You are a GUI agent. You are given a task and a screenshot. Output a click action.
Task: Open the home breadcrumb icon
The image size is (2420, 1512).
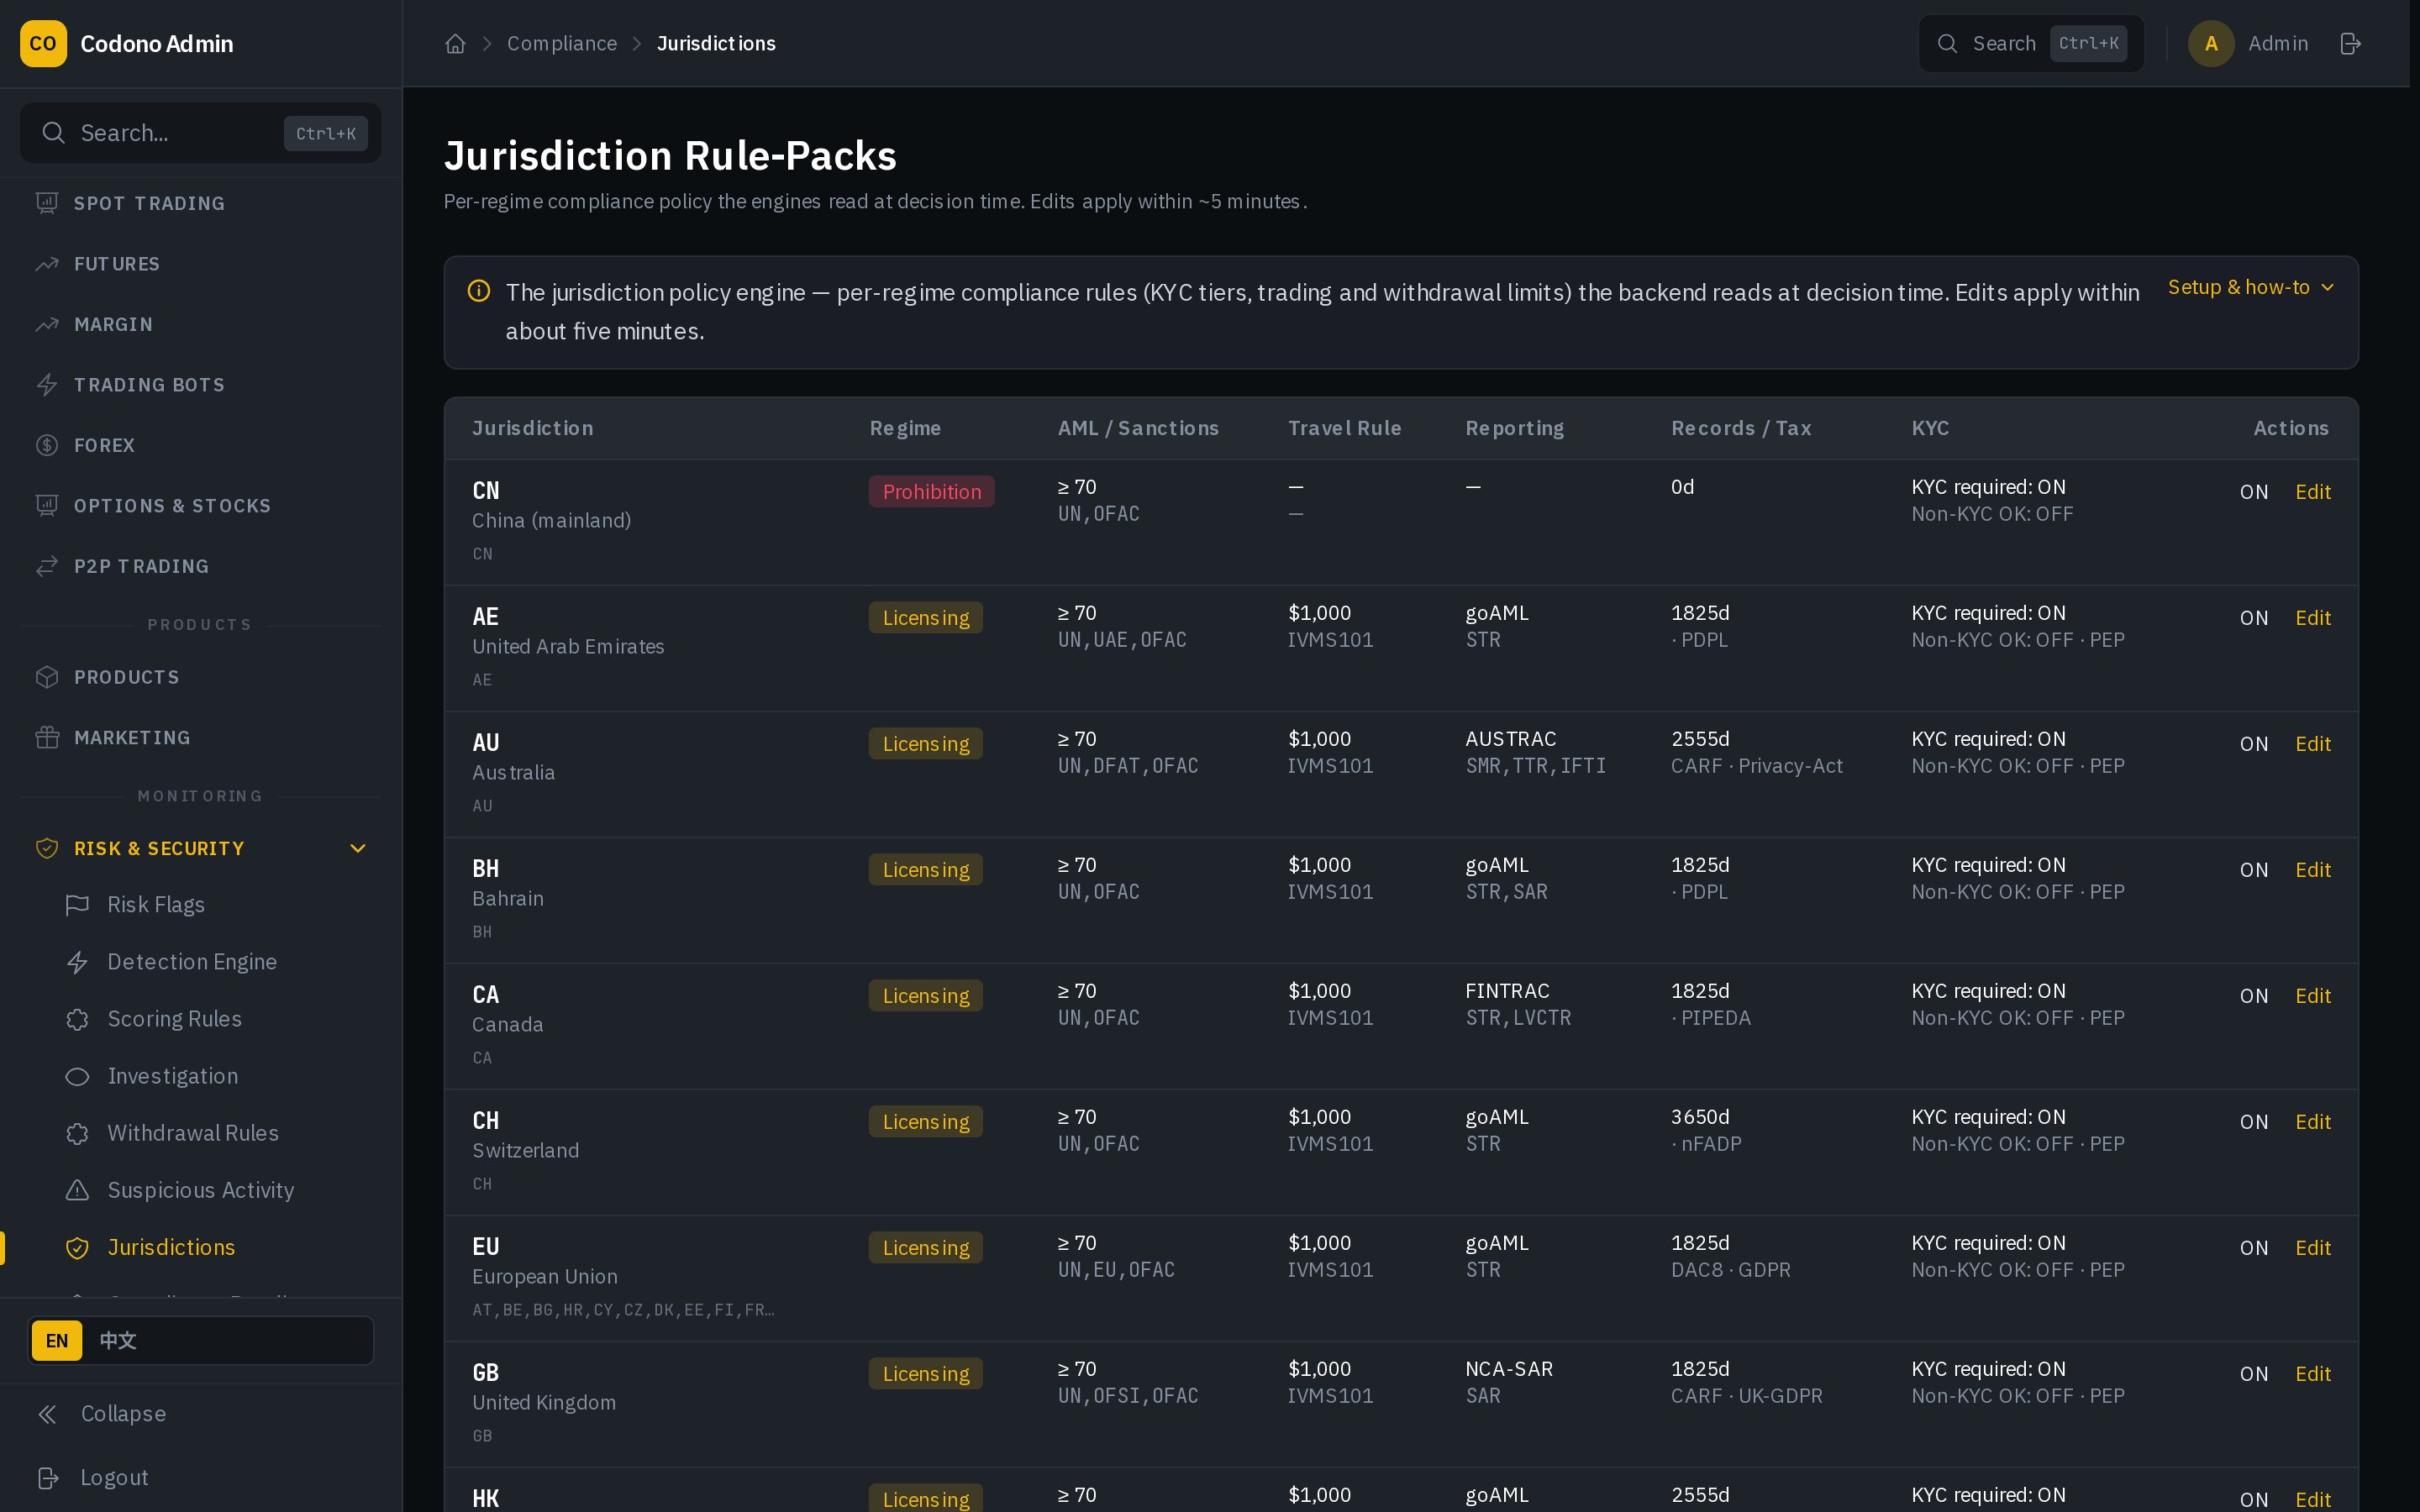[x=455, y=43]
